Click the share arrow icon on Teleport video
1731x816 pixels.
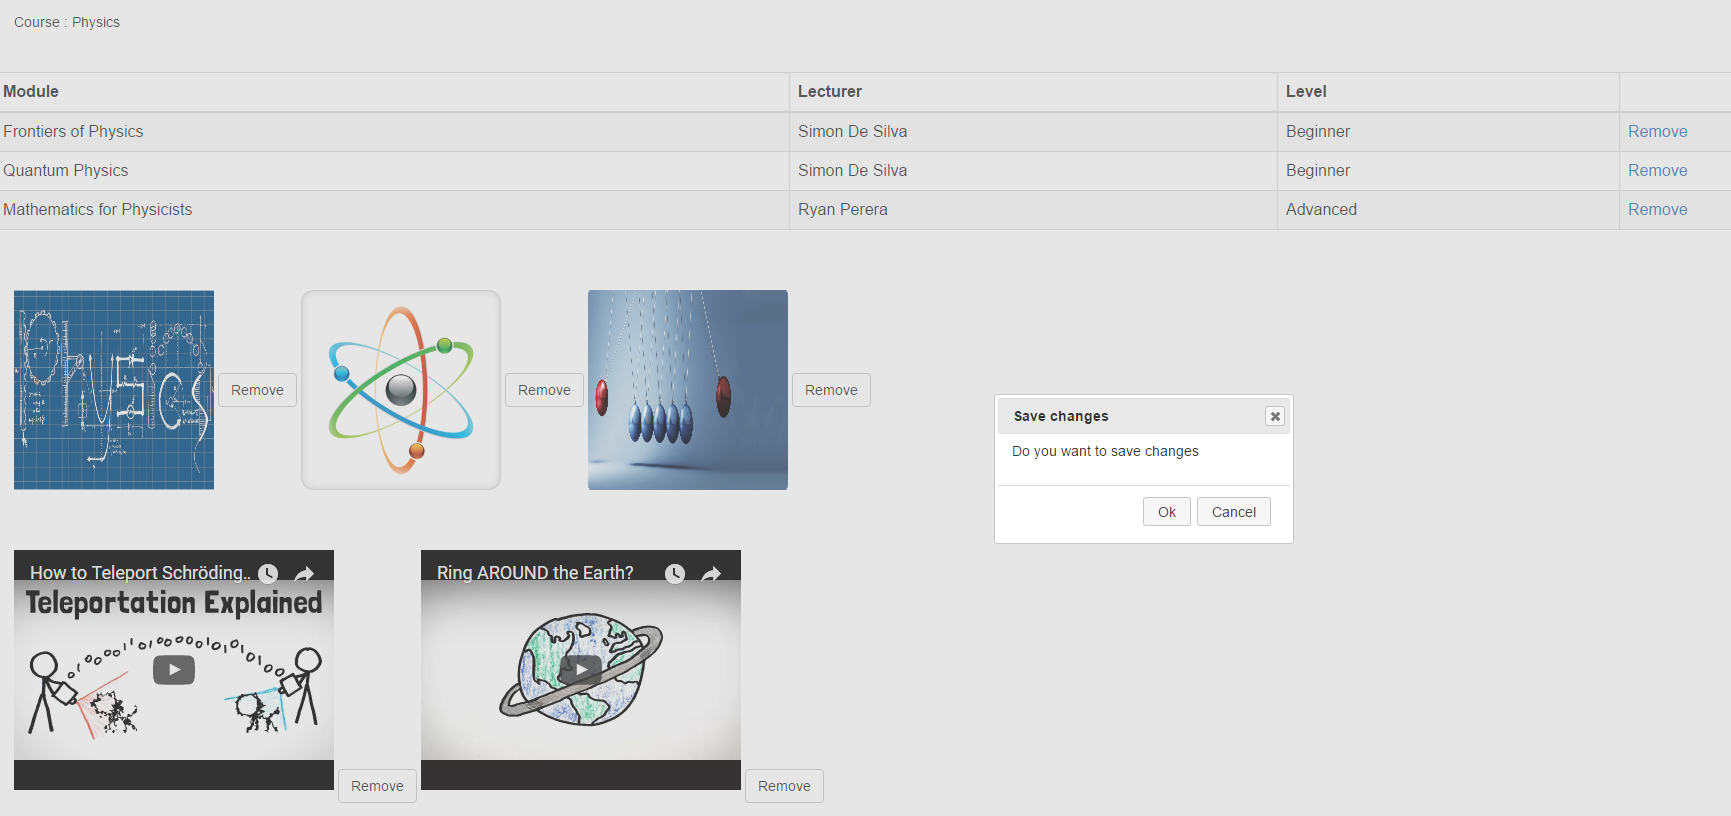tap(305, 573)
